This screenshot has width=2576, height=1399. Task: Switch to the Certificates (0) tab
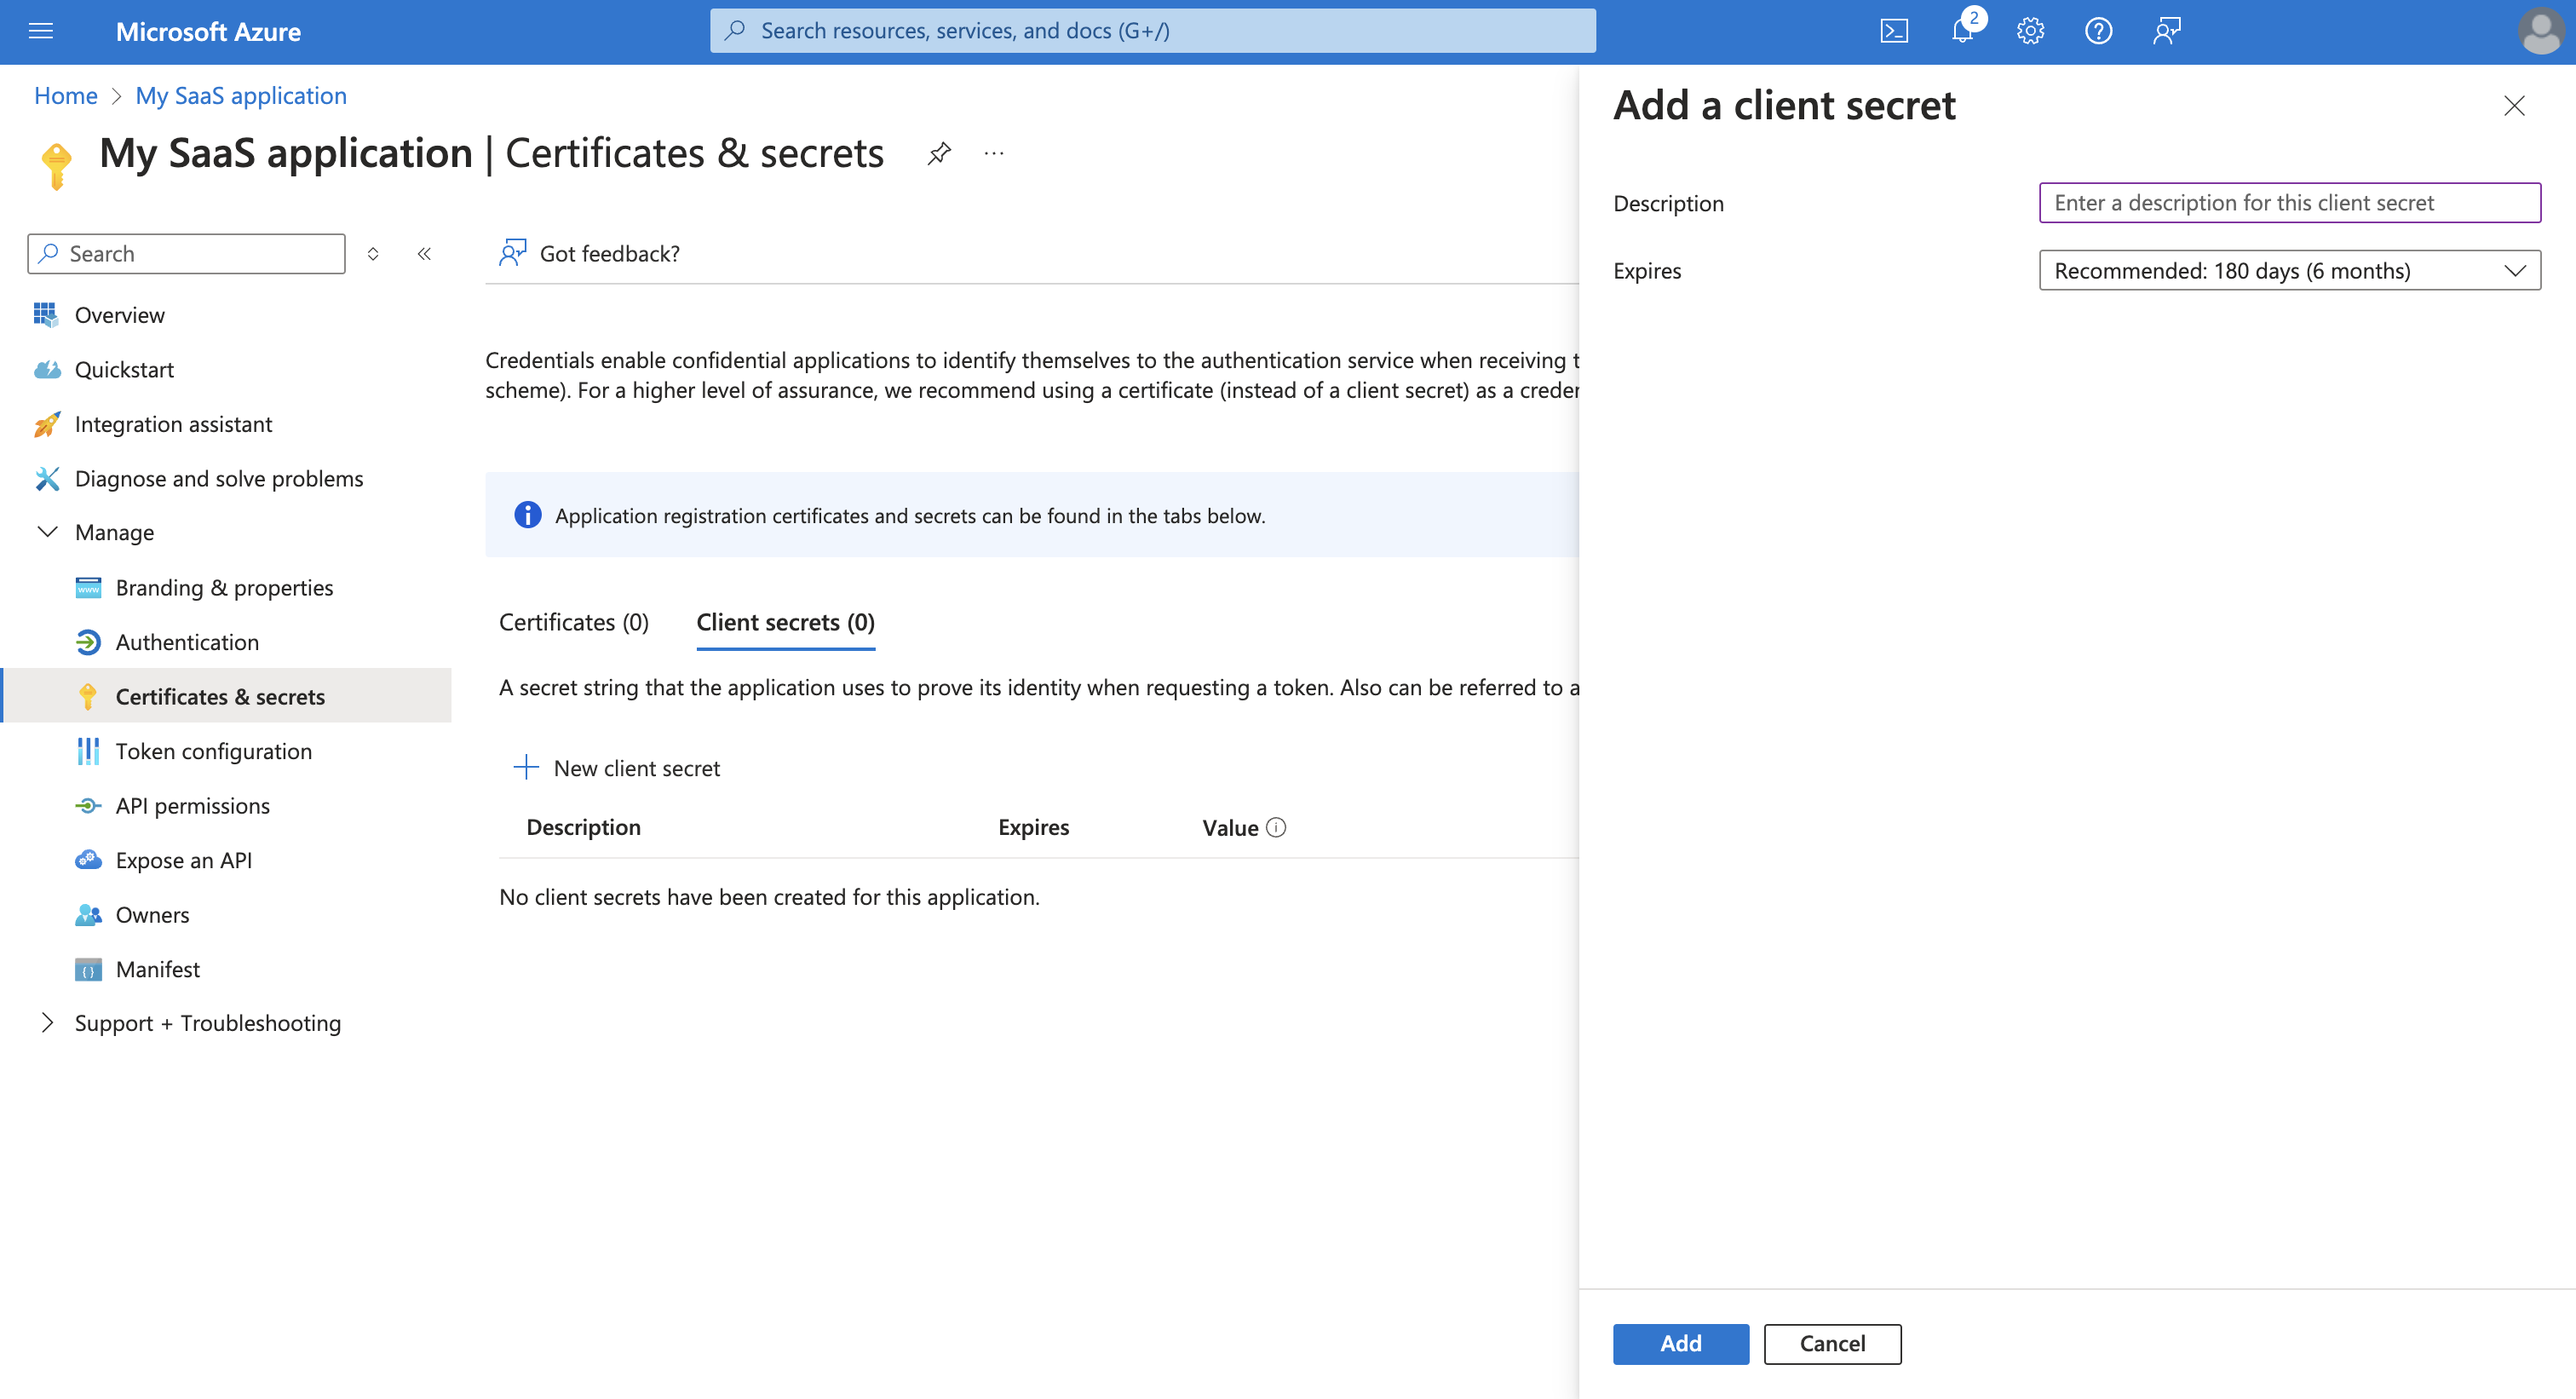[x=573, y=622]
